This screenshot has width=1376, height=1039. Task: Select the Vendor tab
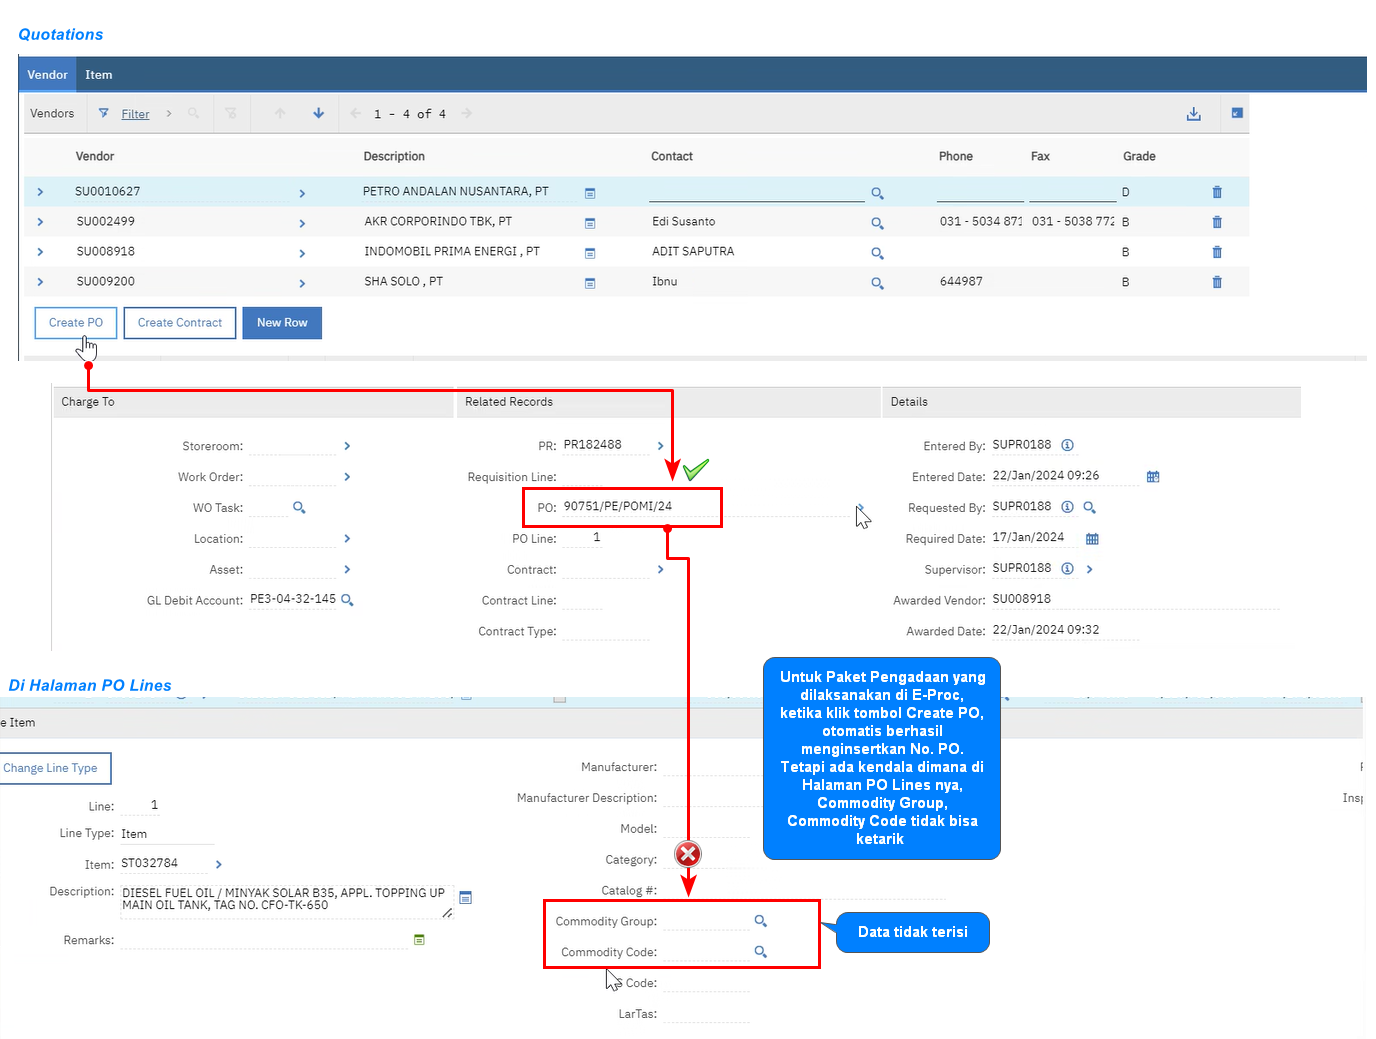(x=47, y=75)
